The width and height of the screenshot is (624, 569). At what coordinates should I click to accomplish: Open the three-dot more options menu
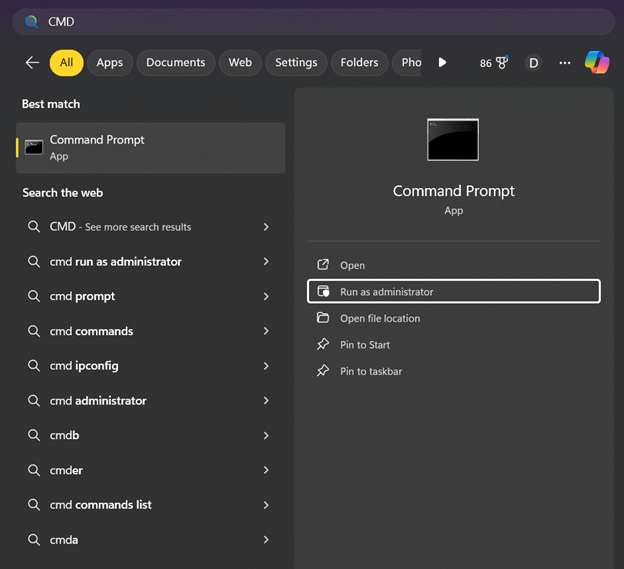click(565, 63)
